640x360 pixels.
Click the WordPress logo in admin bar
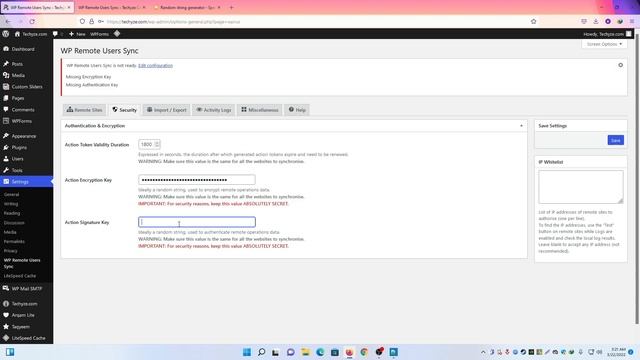6,34
